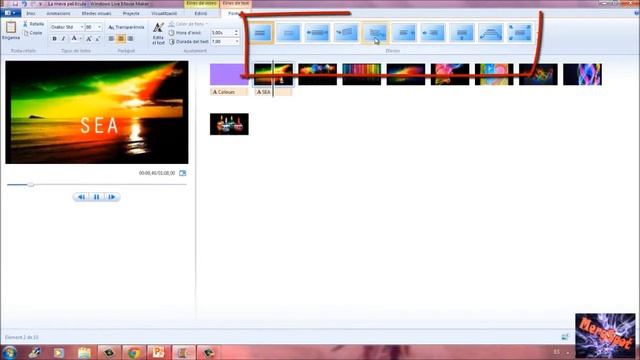Open the Movie Maker application menu button
The image size is (640, 360).
click(x=10, y=13)
